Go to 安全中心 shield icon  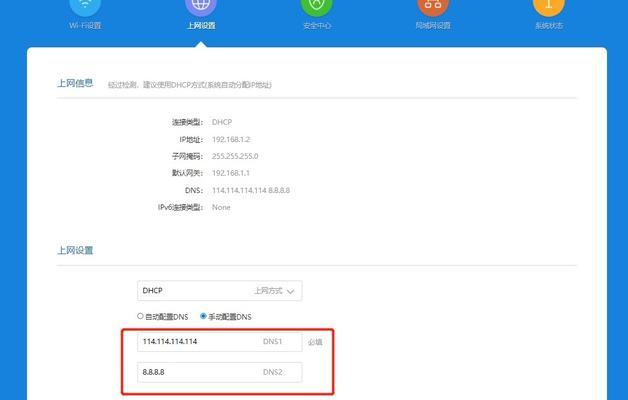click(x=317, y=8)
